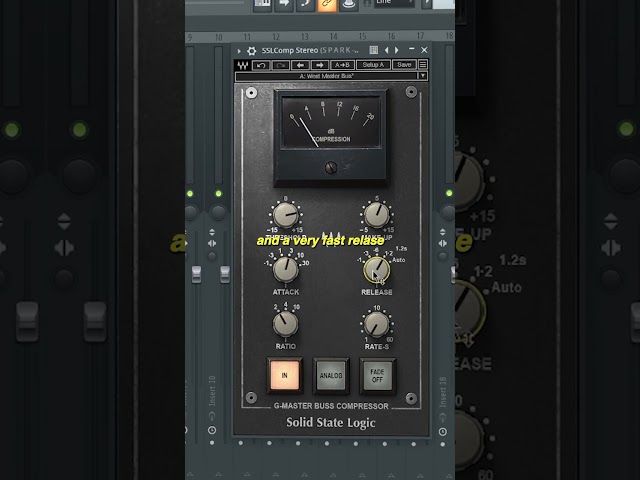Toggle the IN bypass button
640x480 pixels.
(x=284, y=375)
